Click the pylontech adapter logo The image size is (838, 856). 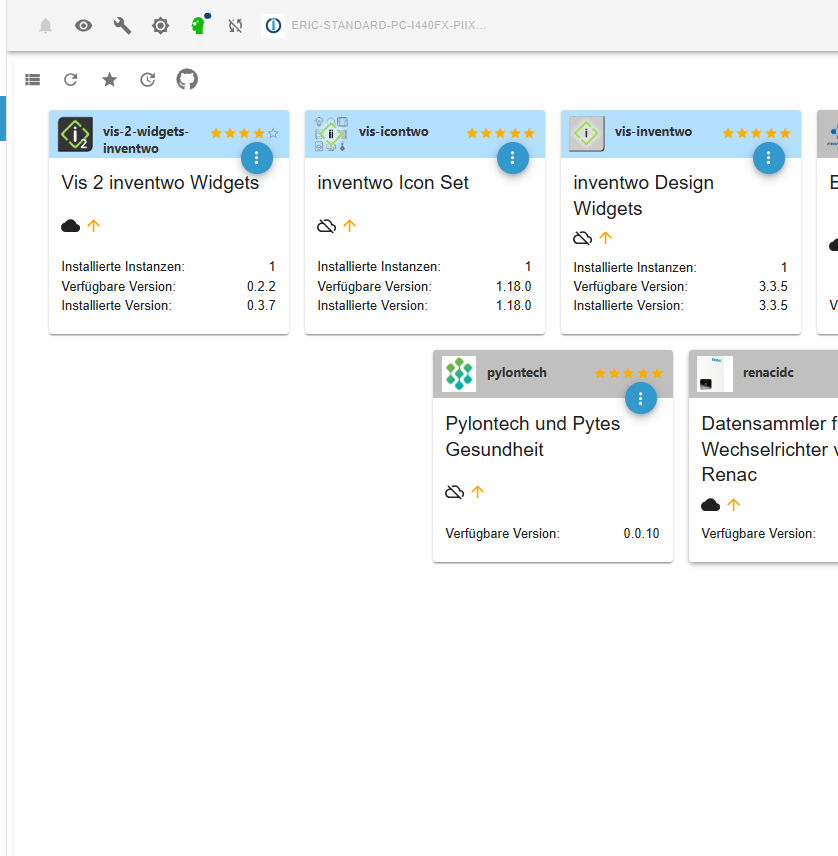click(459, 374)
